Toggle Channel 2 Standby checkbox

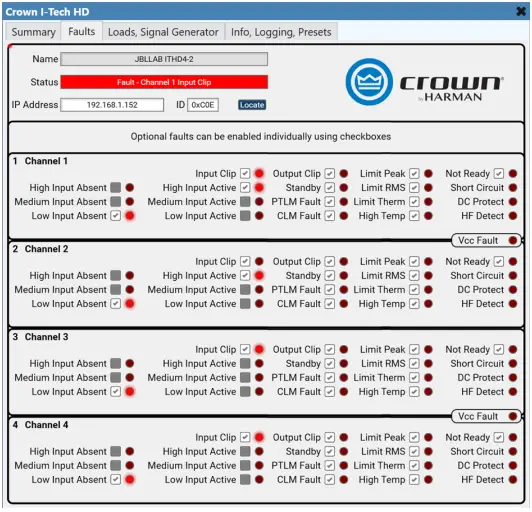point(329,276)
